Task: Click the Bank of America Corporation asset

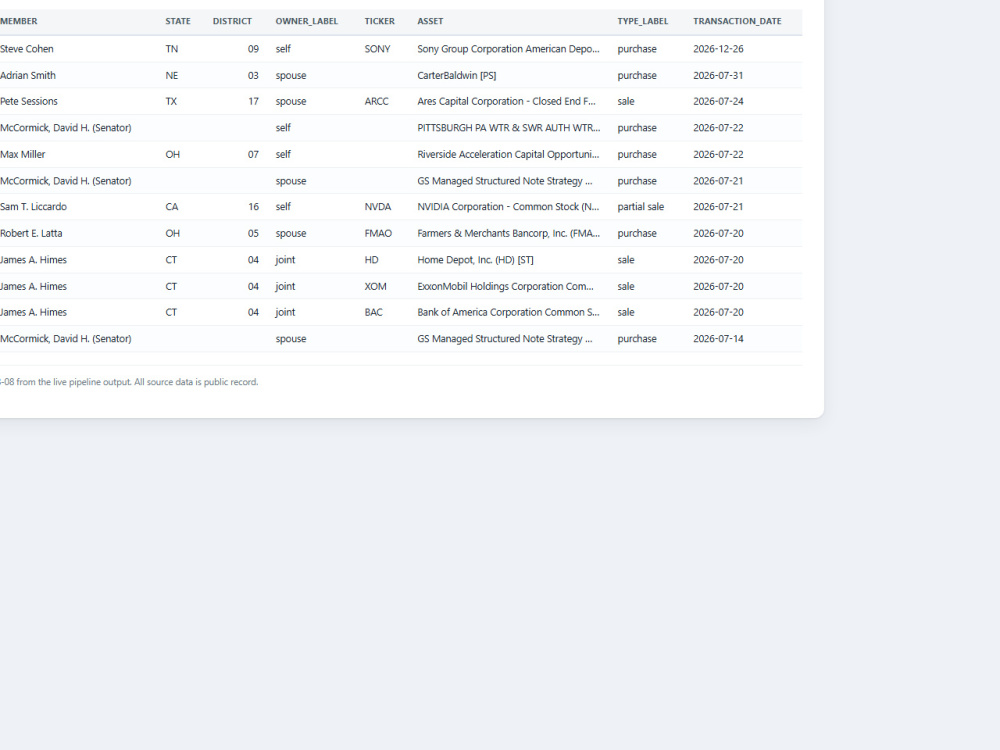Action: pyautogui.click(x=508, y=312)
